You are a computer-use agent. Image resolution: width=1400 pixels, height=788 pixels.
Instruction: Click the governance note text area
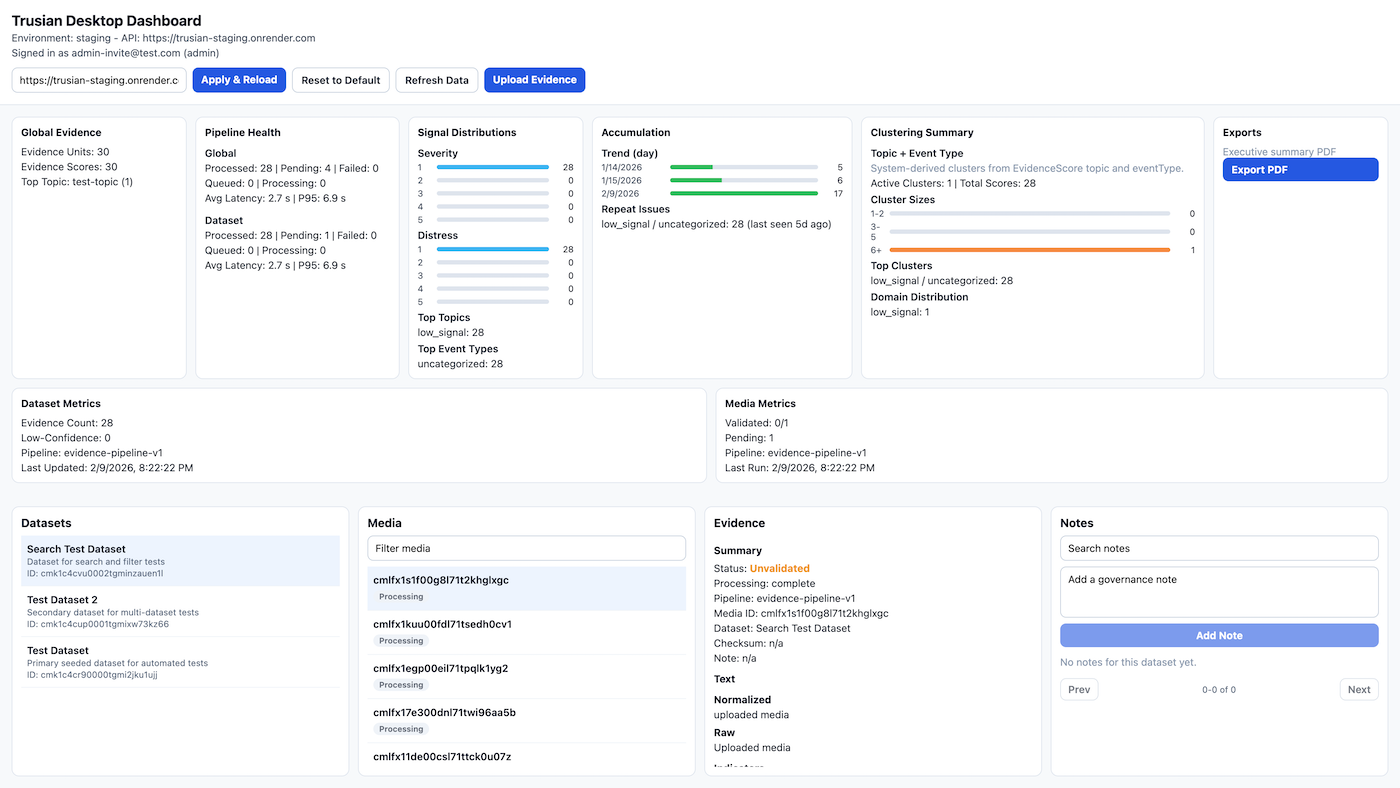1219,593
